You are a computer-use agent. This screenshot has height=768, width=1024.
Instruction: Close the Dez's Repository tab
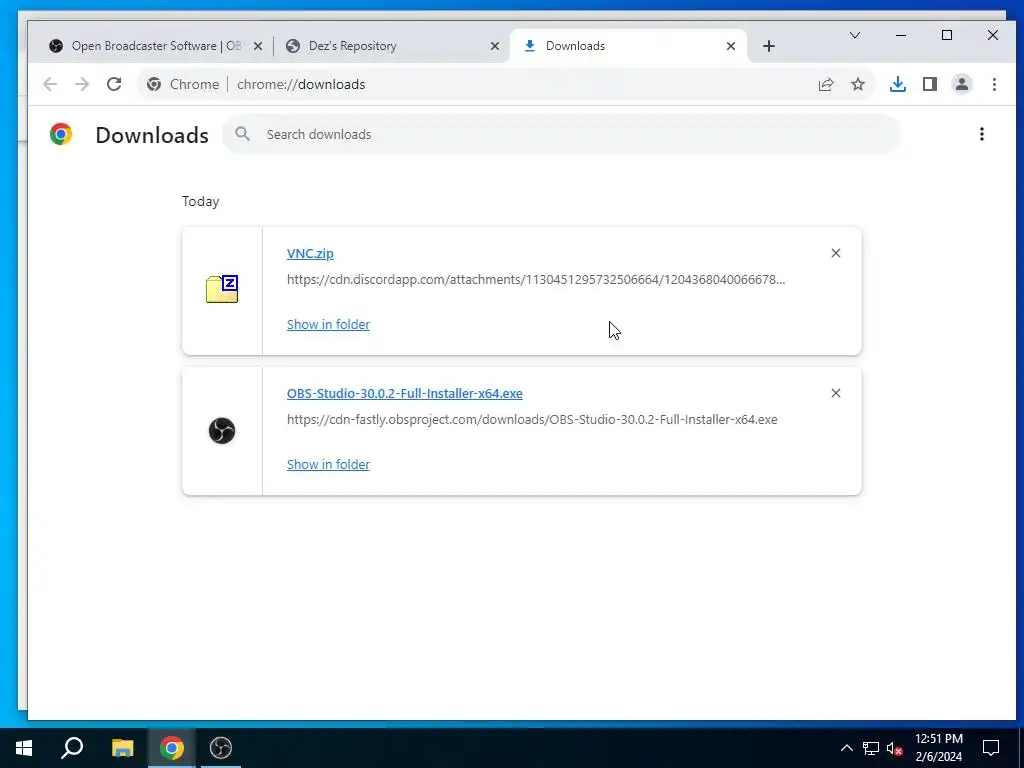tap(495, 46)
